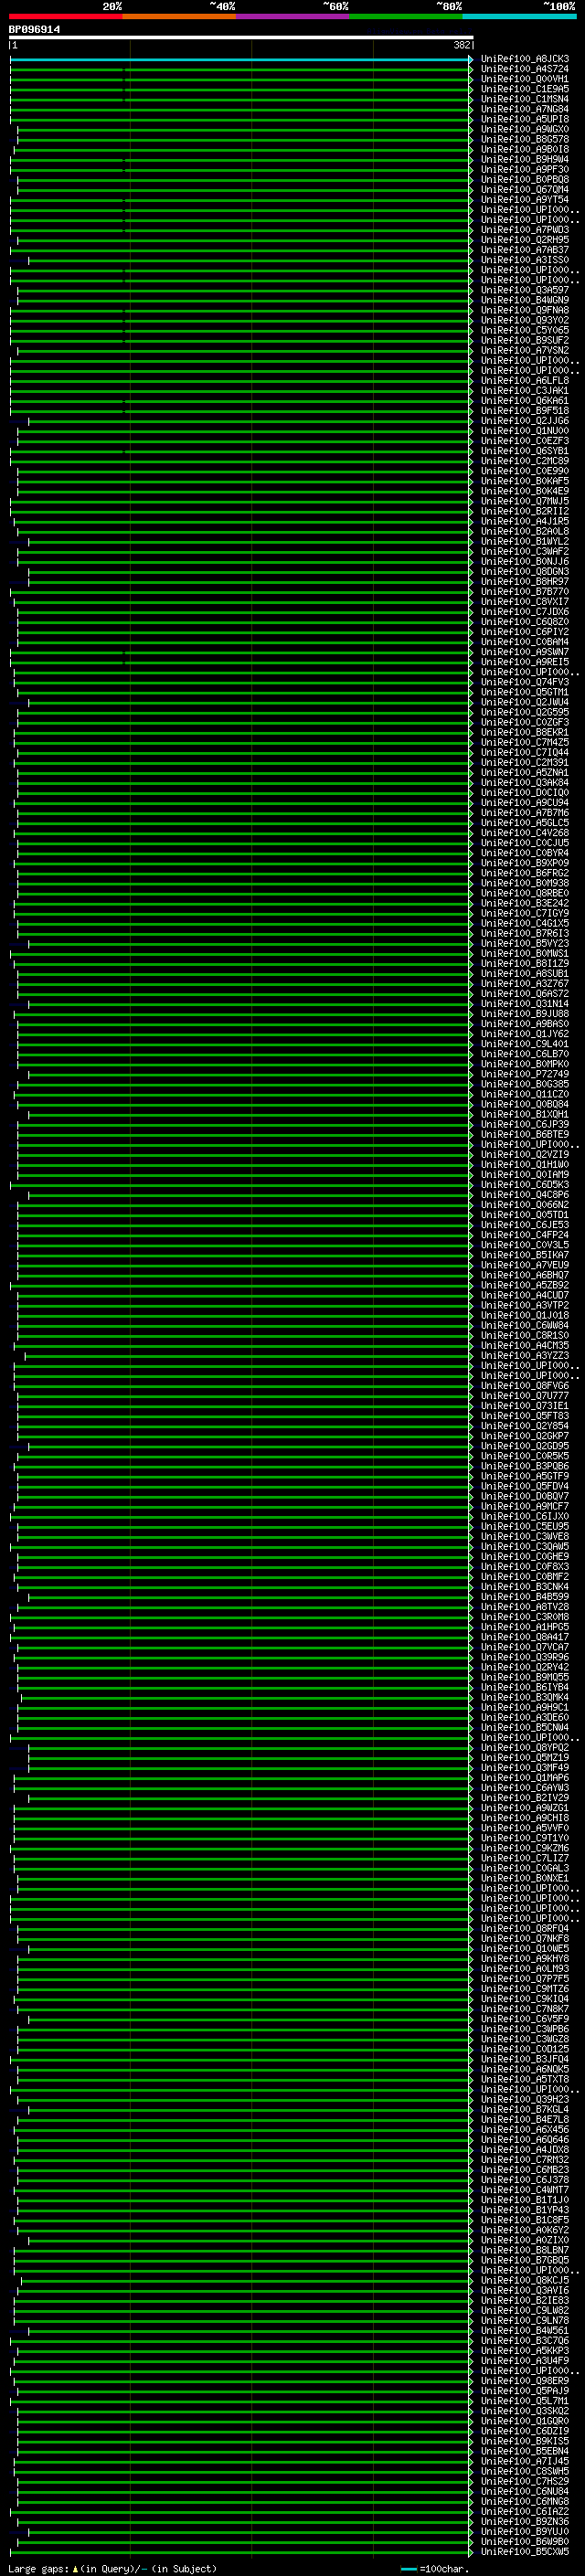The width and height of the screenshot is (585, 2576).
Task: Click UniRef100_B0G385 row label
Action: click(x=525, y=1084)
